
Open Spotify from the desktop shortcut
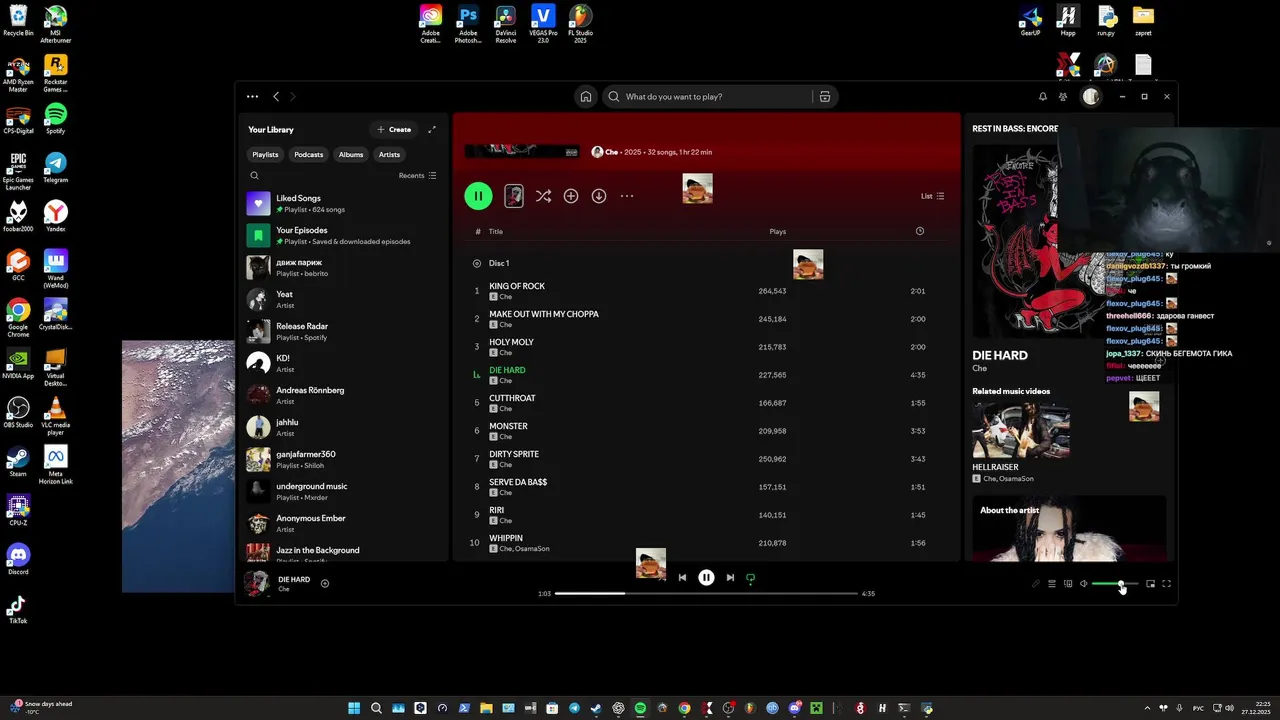click(x=56, y=118)
